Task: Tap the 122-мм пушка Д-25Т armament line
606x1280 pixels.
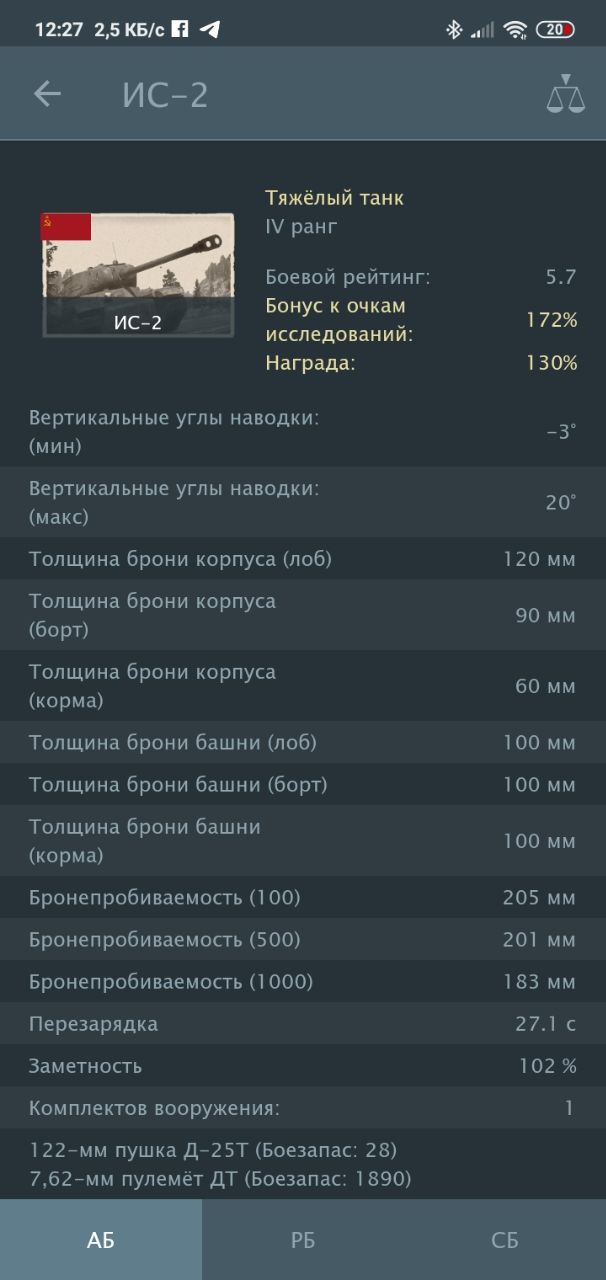Action: (213, 1150)
